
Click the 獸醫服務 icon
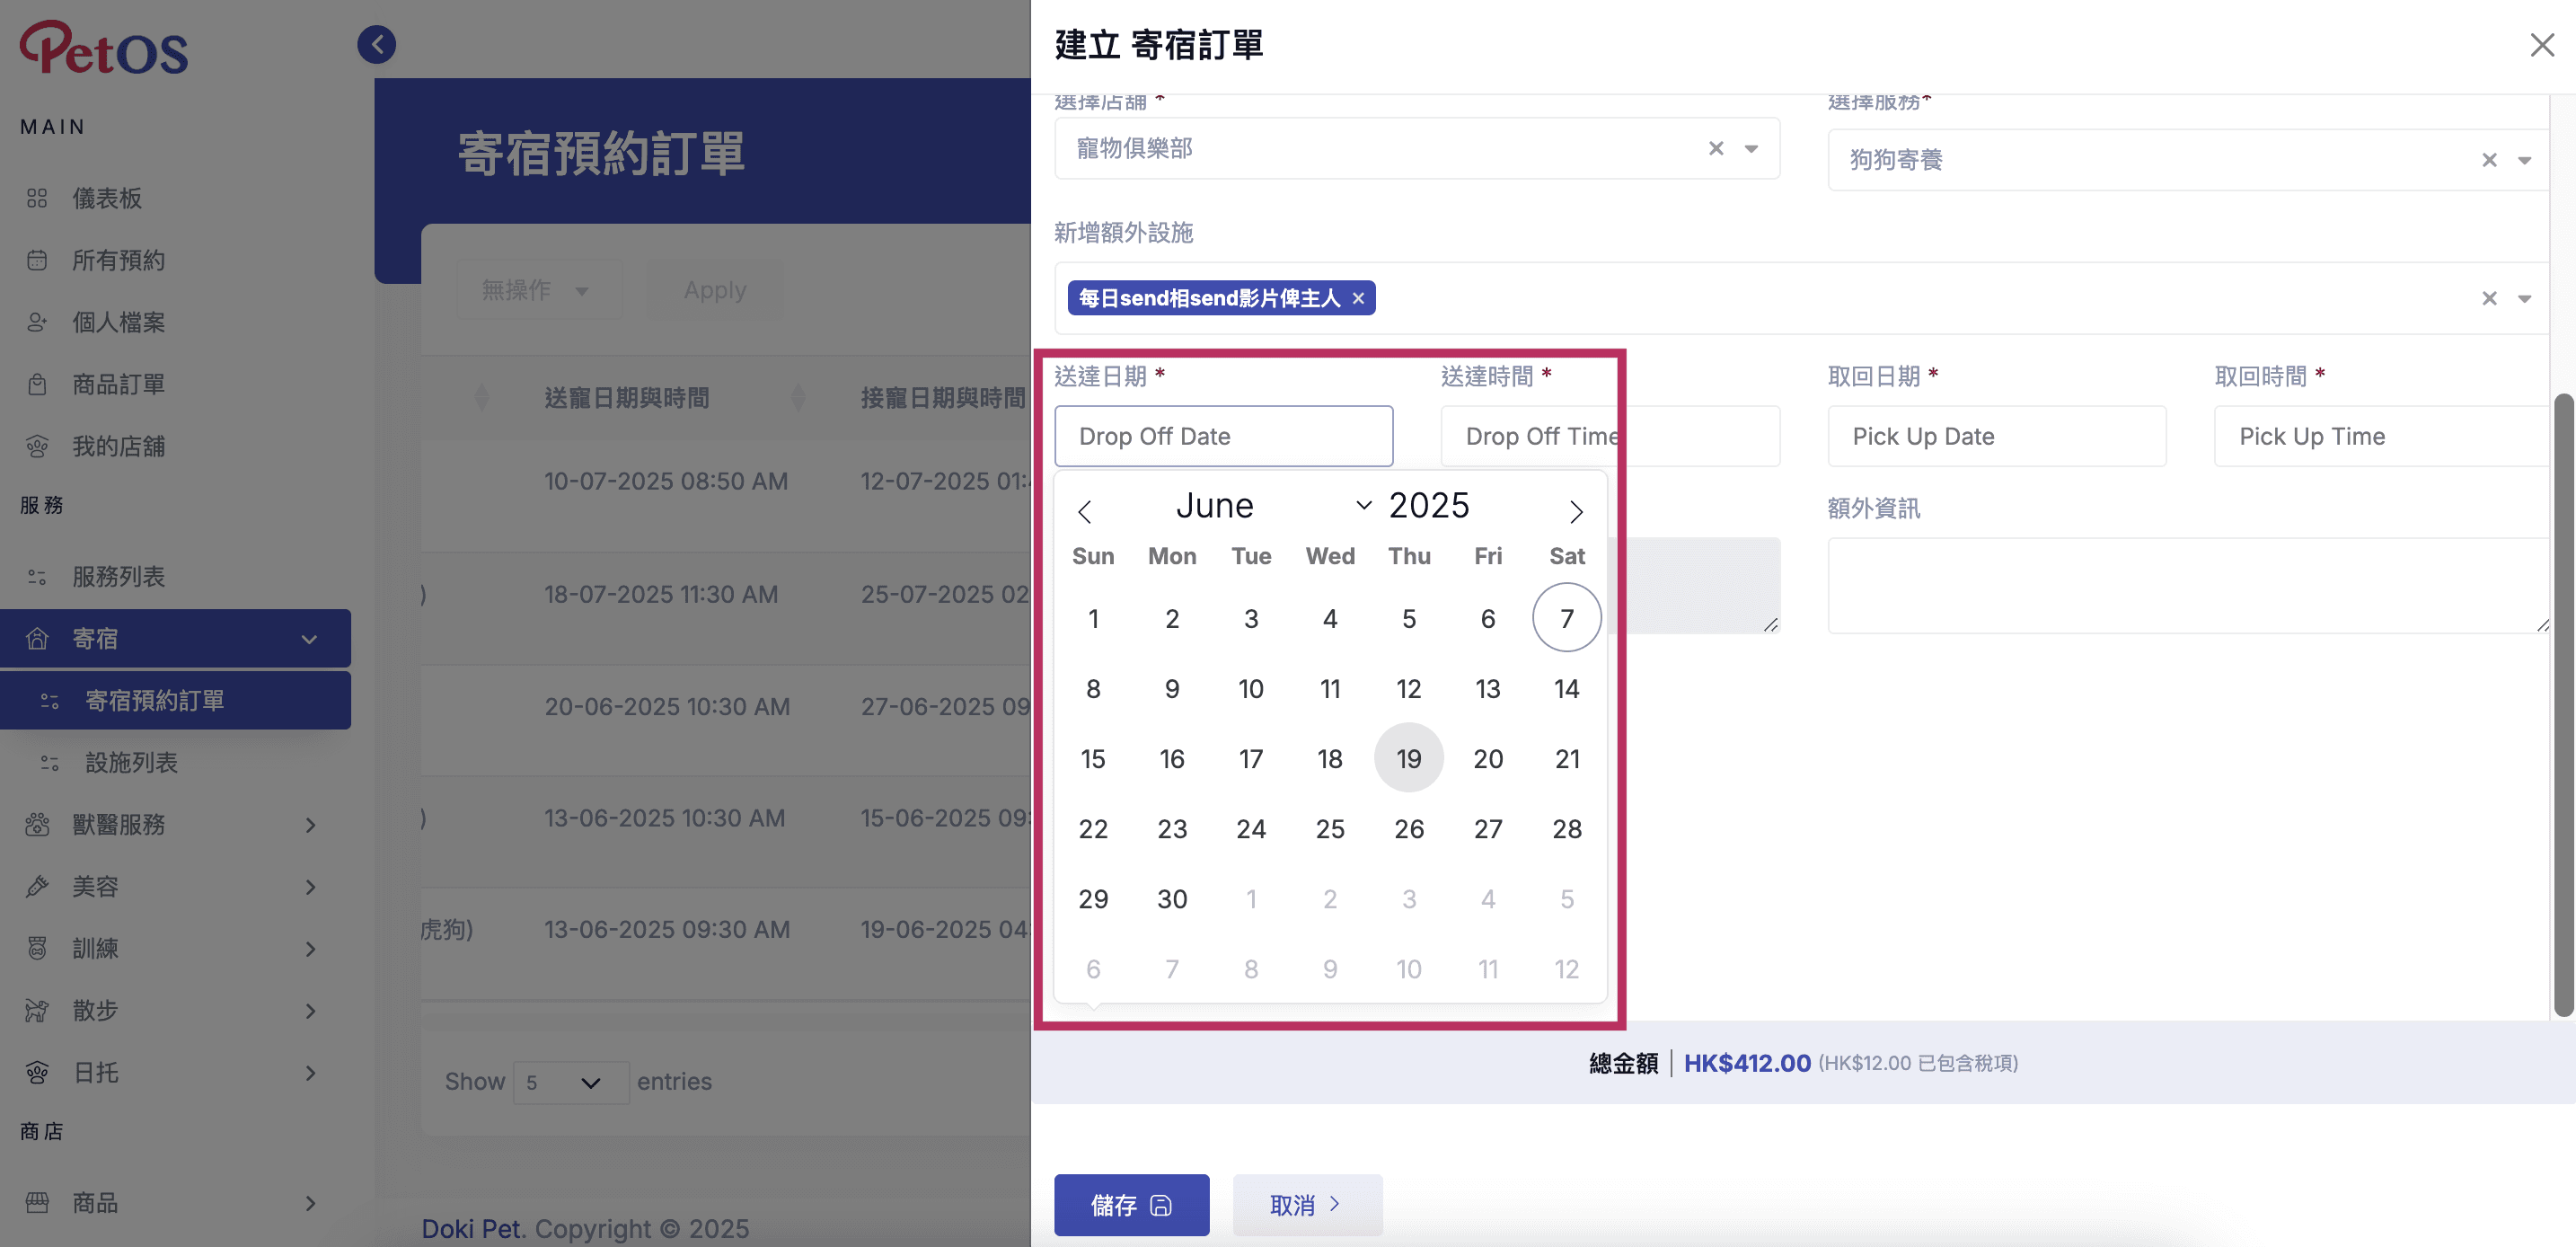(x=37, y=824)
